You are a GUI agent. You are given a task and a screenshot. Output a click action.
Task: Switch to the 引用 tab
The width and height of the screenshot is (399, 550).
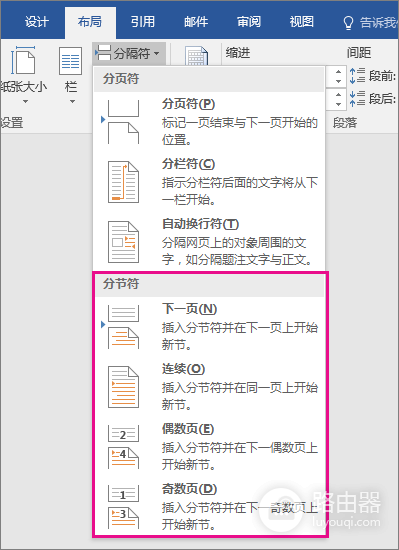(x=143, y=22)
